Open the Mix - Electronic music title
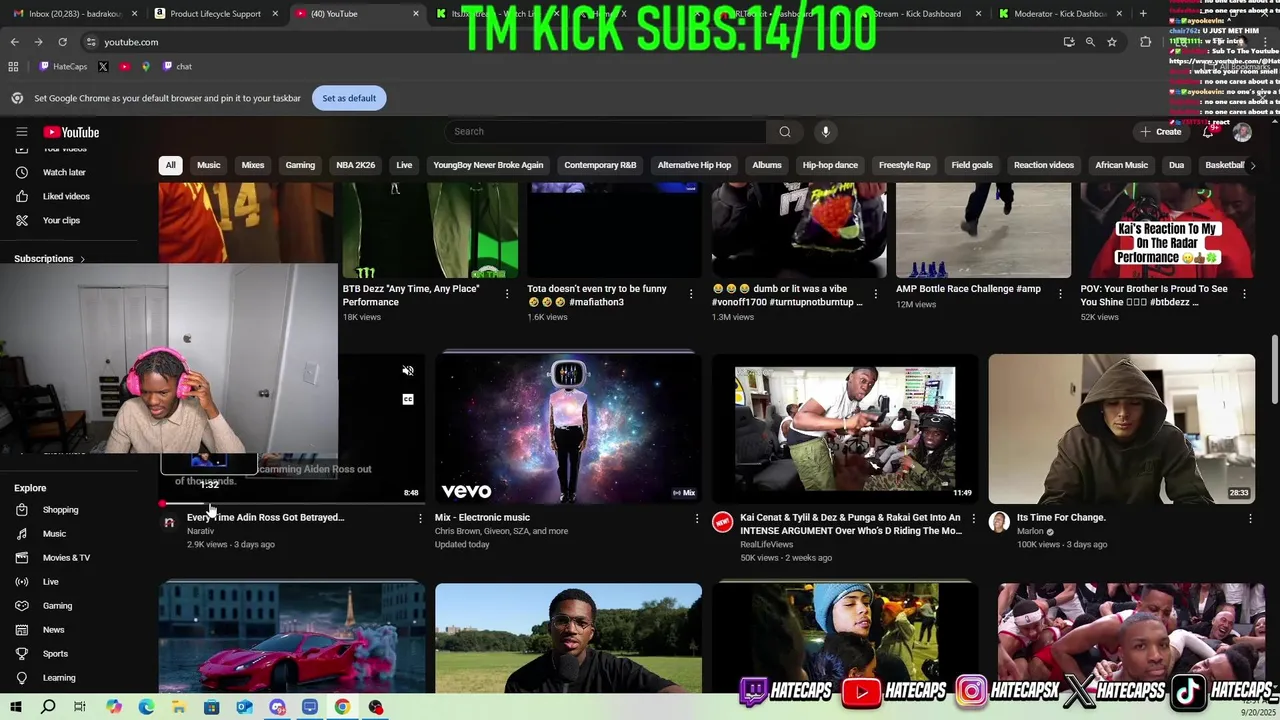The width and height of the screenshot is (1280, 720). point(482,517)
